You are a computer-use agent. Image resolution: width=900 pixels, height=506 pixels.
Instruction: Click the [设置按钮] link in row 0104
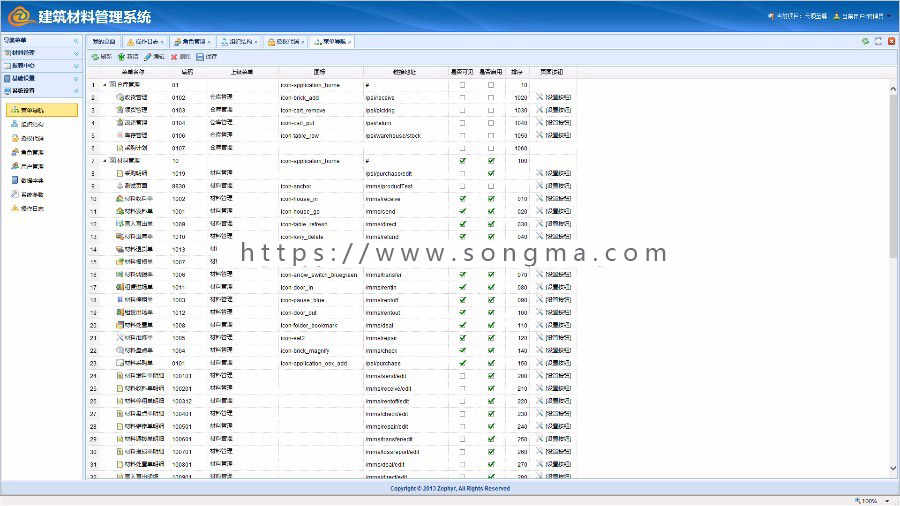558,123
